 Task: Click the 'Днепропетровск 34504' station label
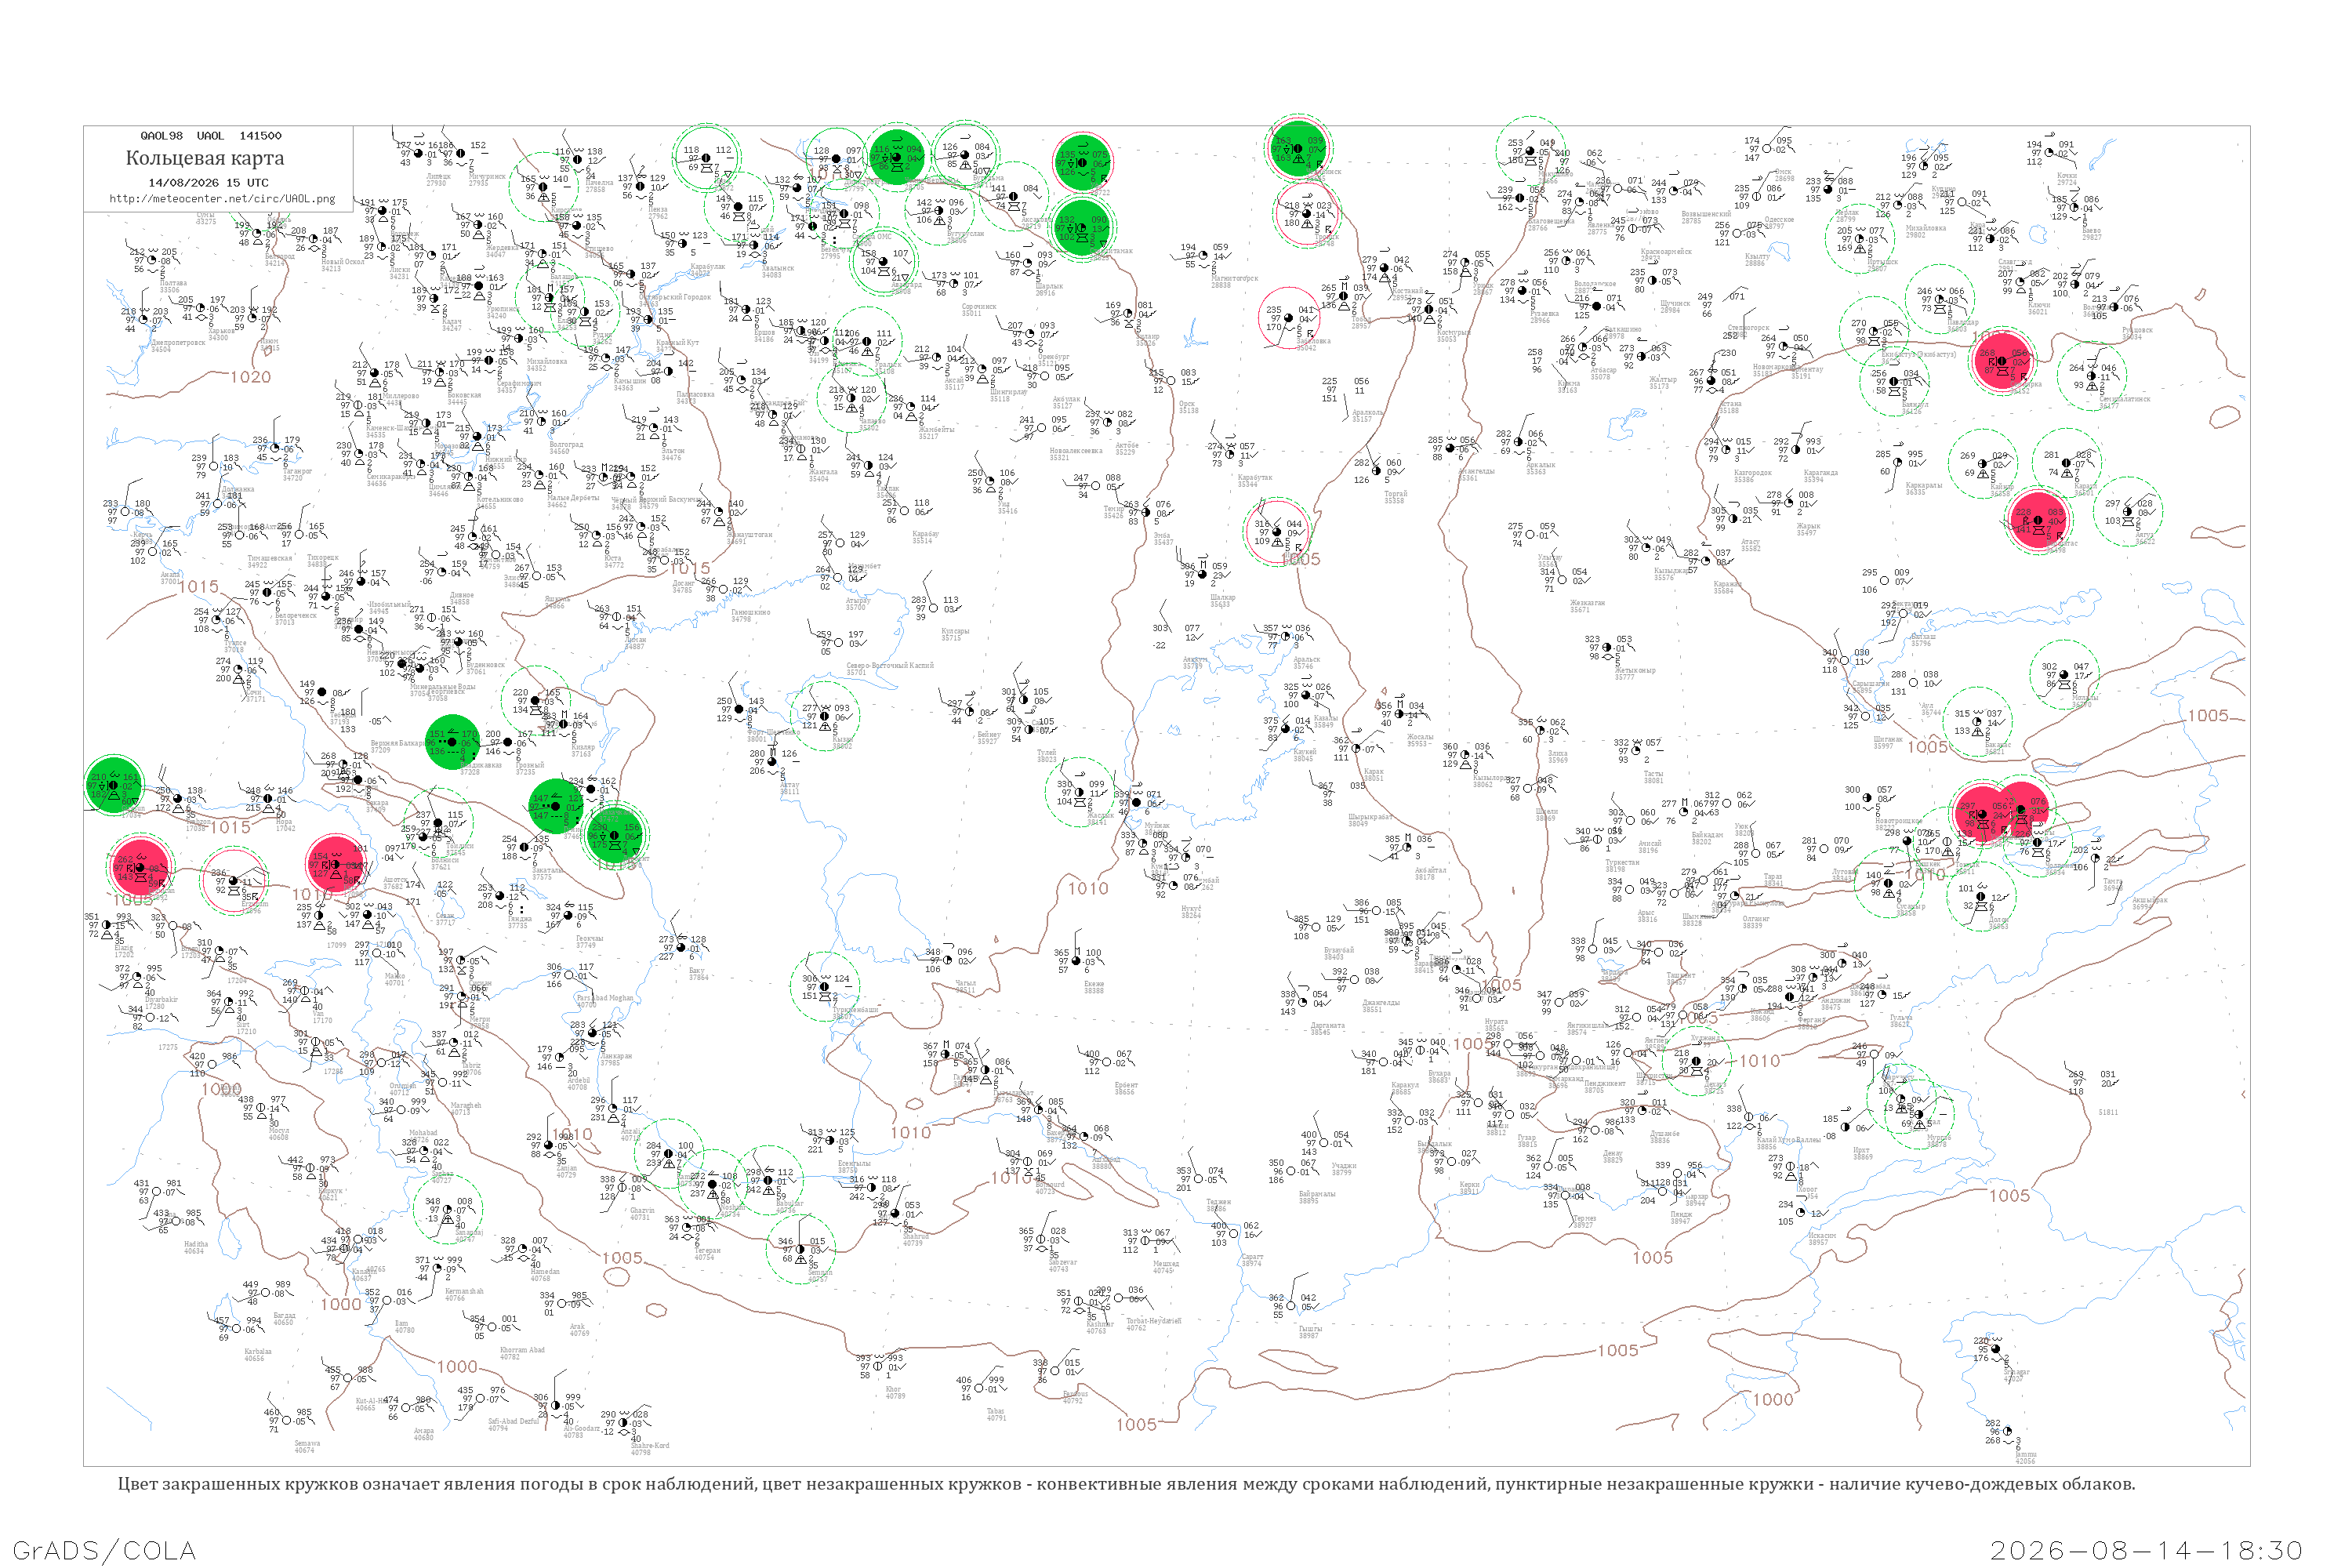(177, 346)
